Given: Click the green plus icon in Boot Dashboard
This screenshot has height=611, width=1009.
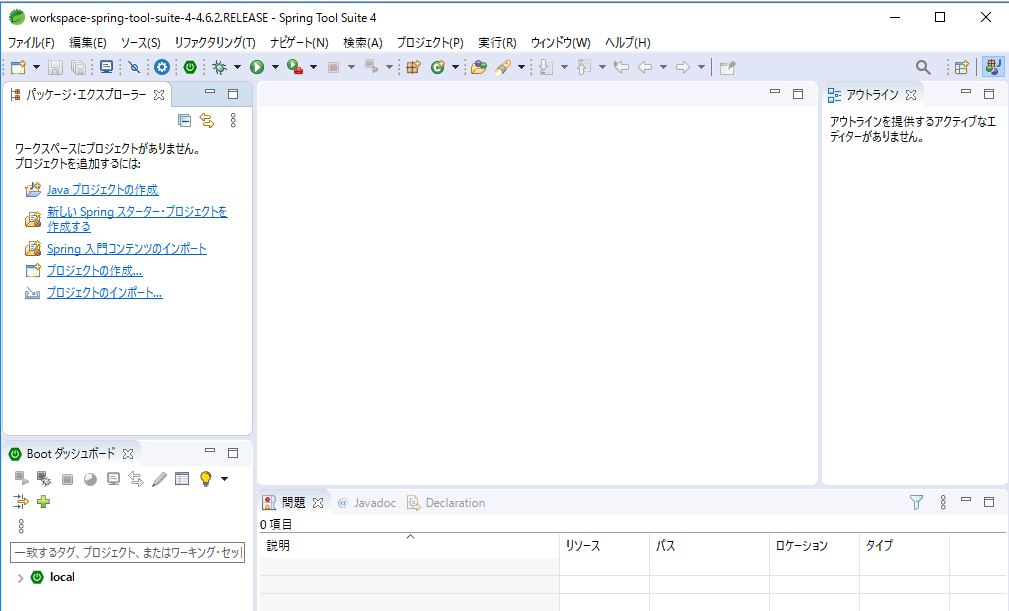Looking at the screenshot, I should (x=43, y=502).
